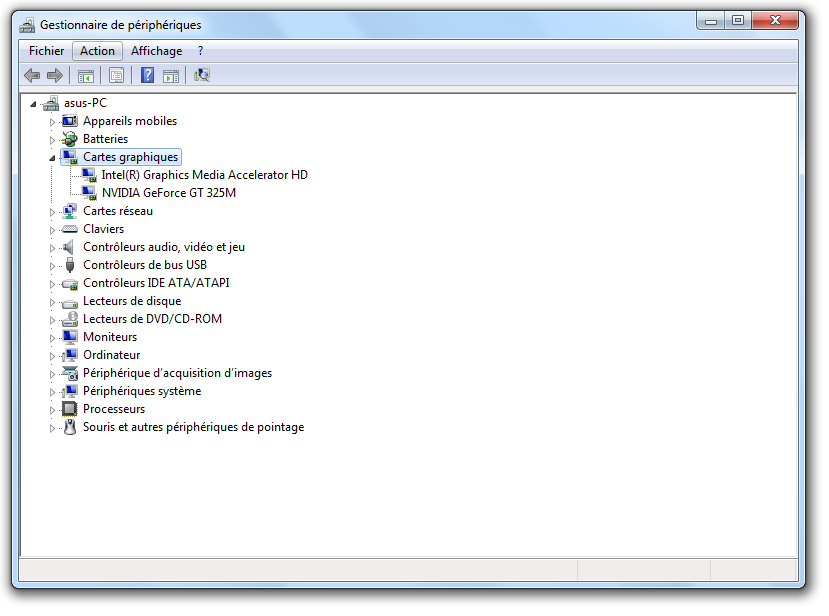Expand the Cartes réseau node

pos(52,212)
